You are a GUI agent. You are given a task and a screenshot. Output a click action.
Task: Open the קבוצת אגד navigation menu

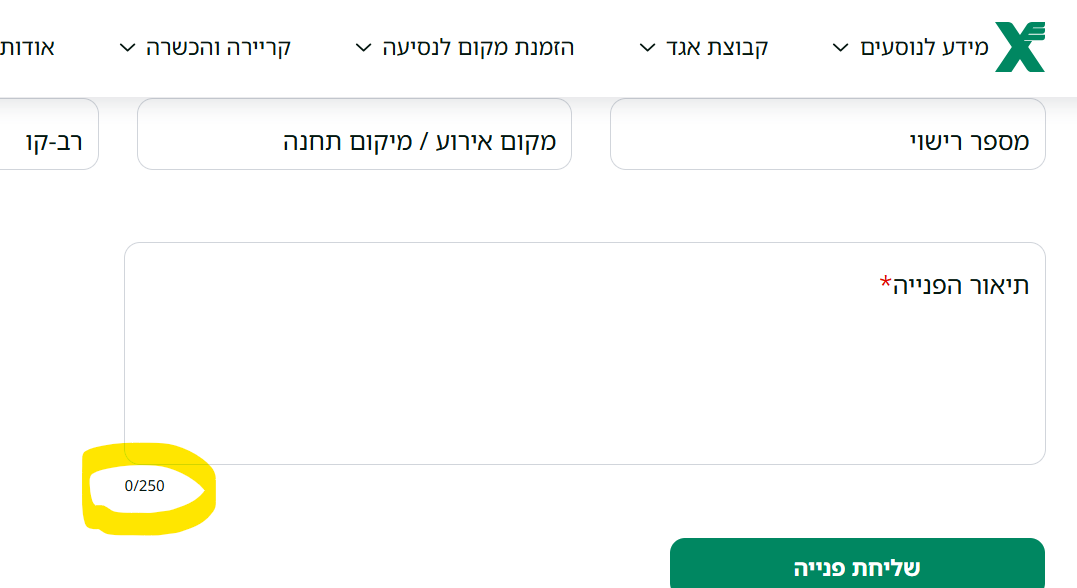(x=715, y=46)
